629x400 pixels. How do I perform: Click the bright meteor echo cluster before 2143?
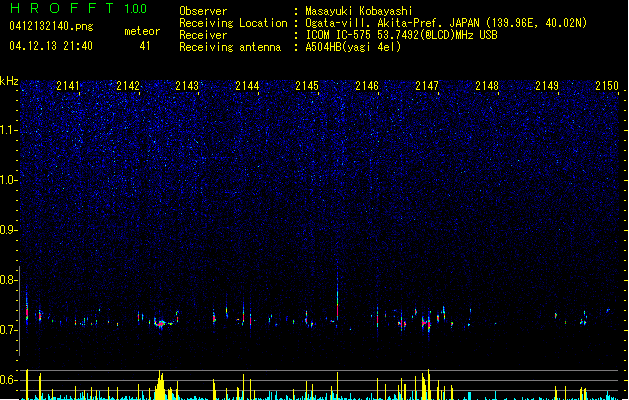tap(160, 323)
